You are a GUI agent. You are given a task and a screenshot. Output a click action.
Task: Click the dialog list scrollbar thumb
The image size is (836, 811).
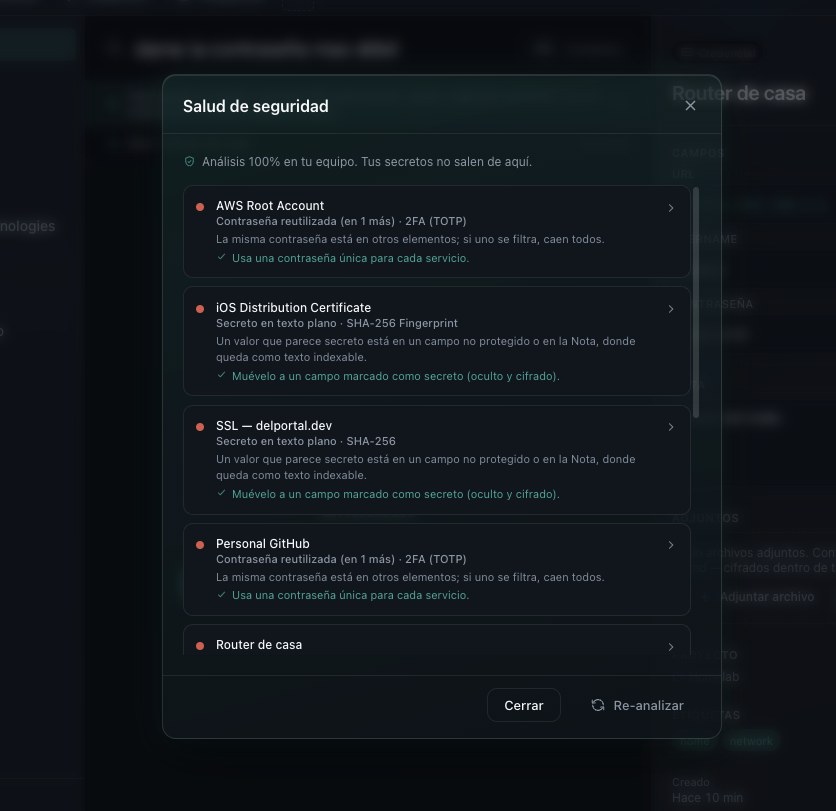pyautogui.click(x=695, y=302)
